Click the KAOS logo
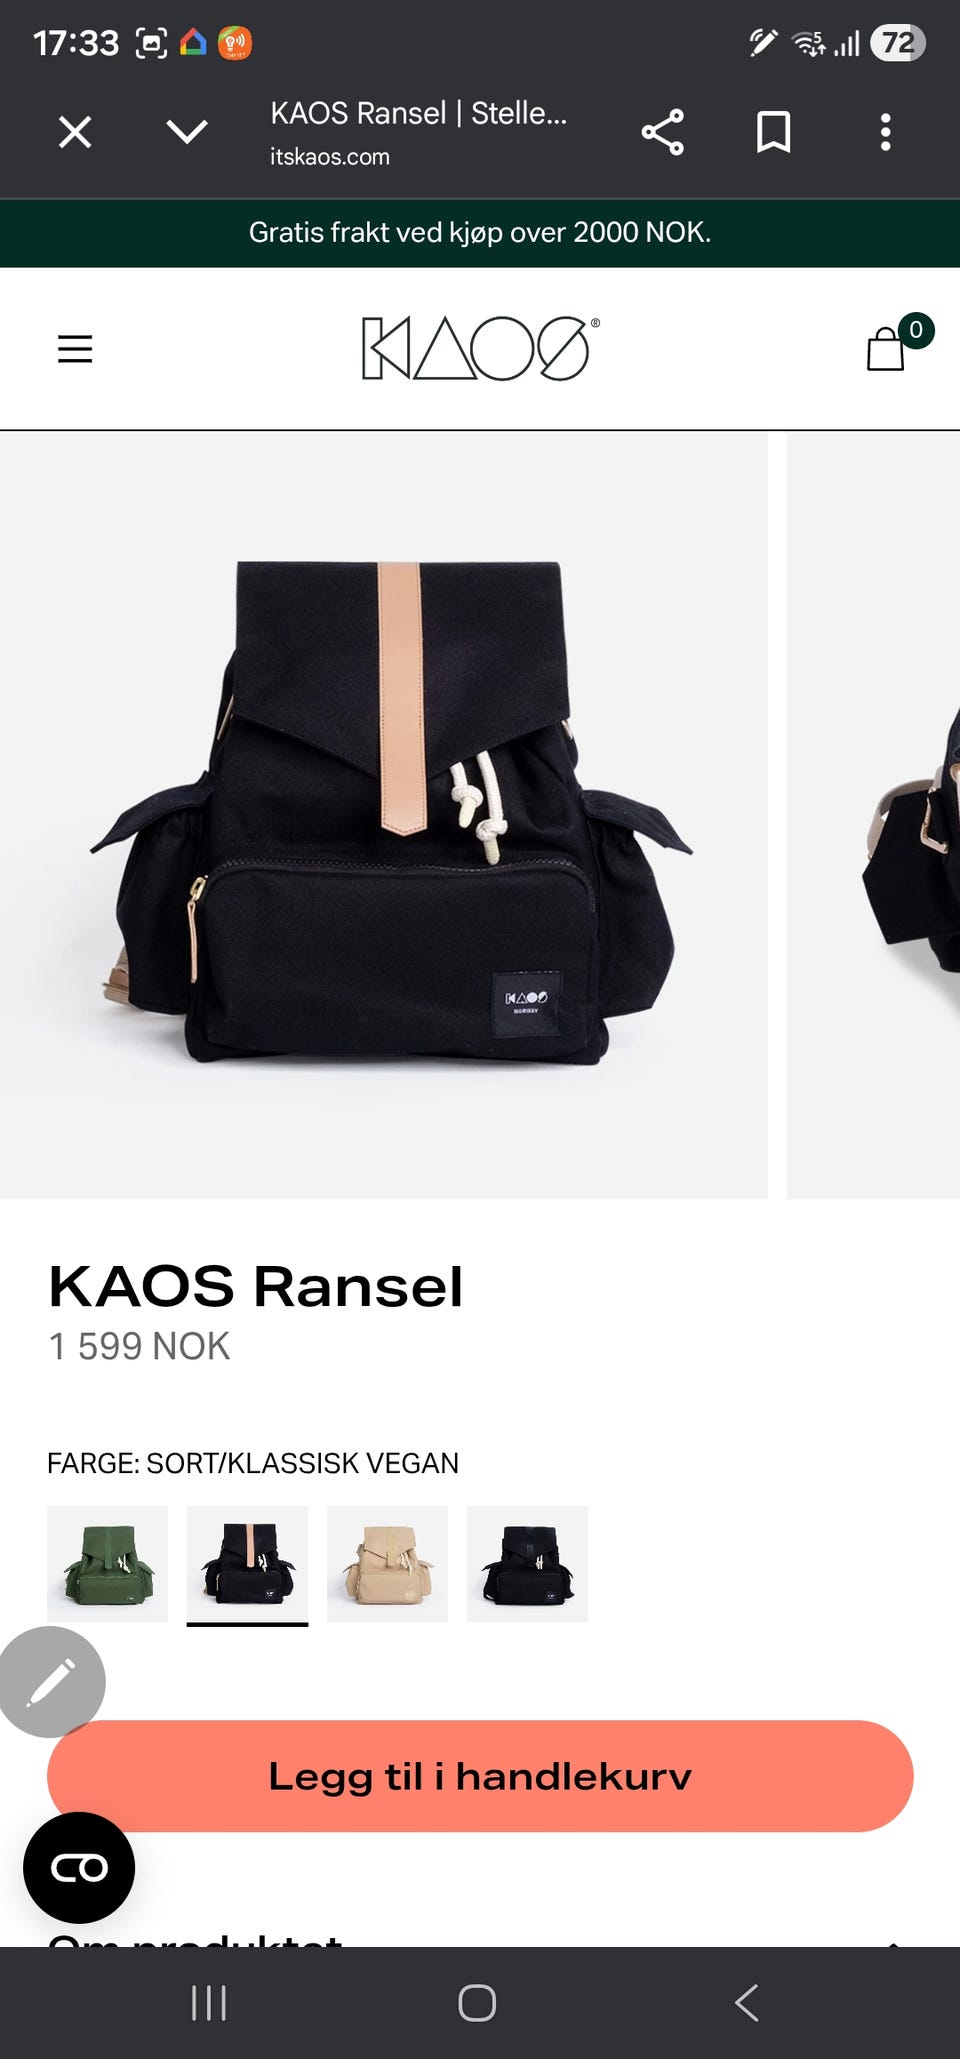Image resolution: width=960 pixels, height=2059 pixels. click(x=480, y=348)
